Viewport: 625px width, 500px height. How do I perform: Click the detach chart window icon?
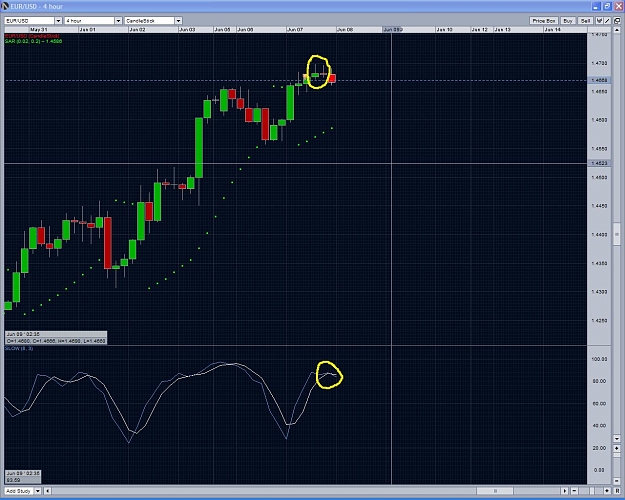pos(617,21)
